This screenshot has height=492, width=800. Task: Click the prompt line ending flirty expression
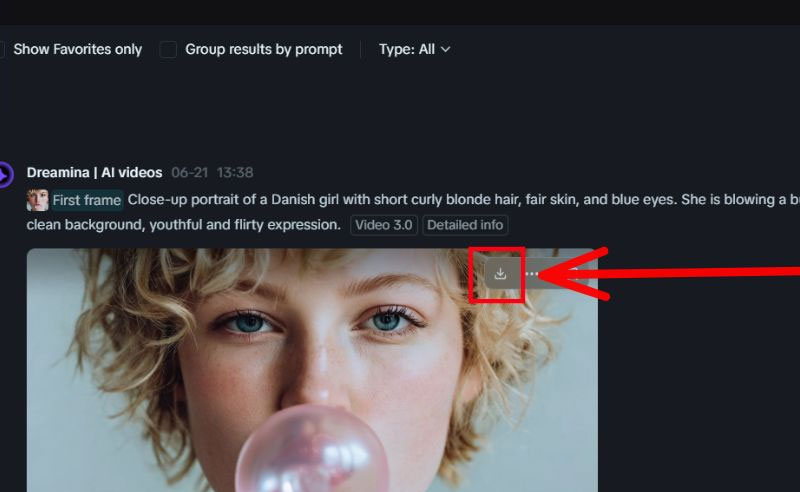pyautogui.click(x=184, y=225)
